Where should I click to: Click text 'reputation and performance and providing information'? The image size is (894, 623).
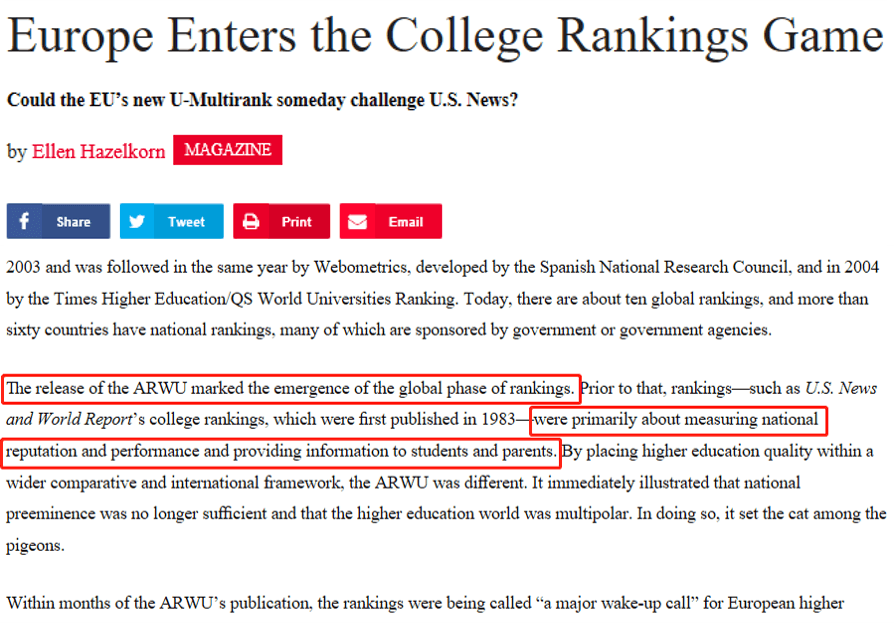(197, 451)
